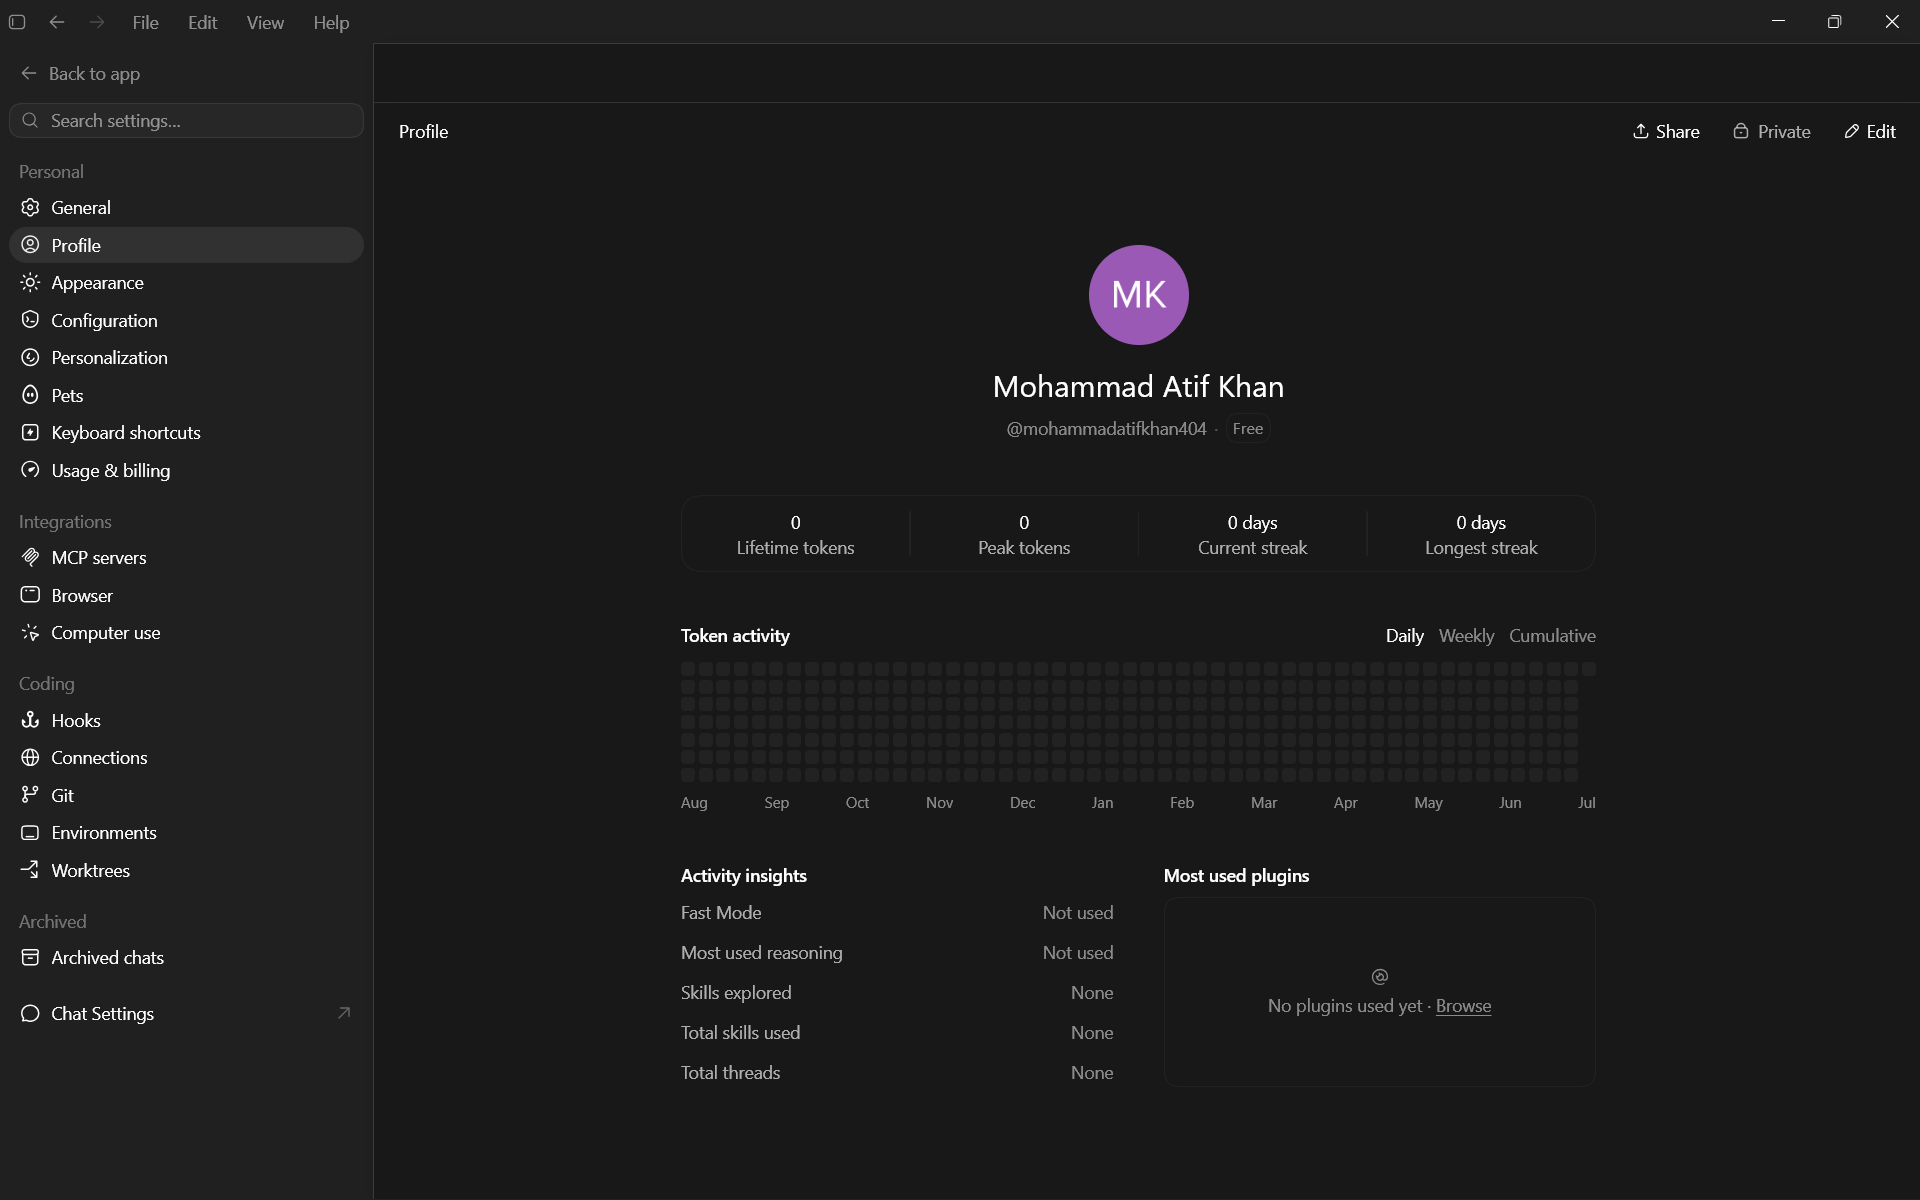The width and height of the screenshot is (1920, 1200).
Task: Open MCP servers settings
Action: click(x=186, y=557)
